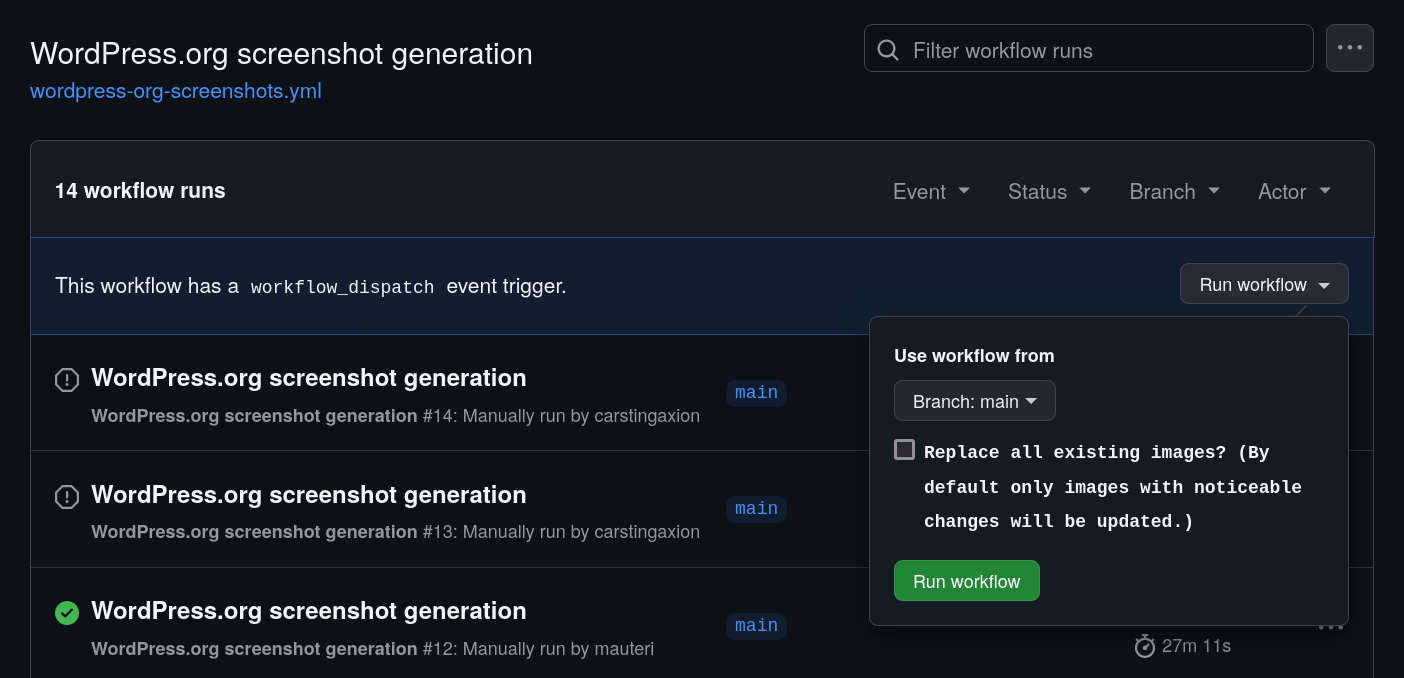Screen dimensions: 1404x678
Task: Open the three-dots options menu beside filter
Action: (1350, 48)
